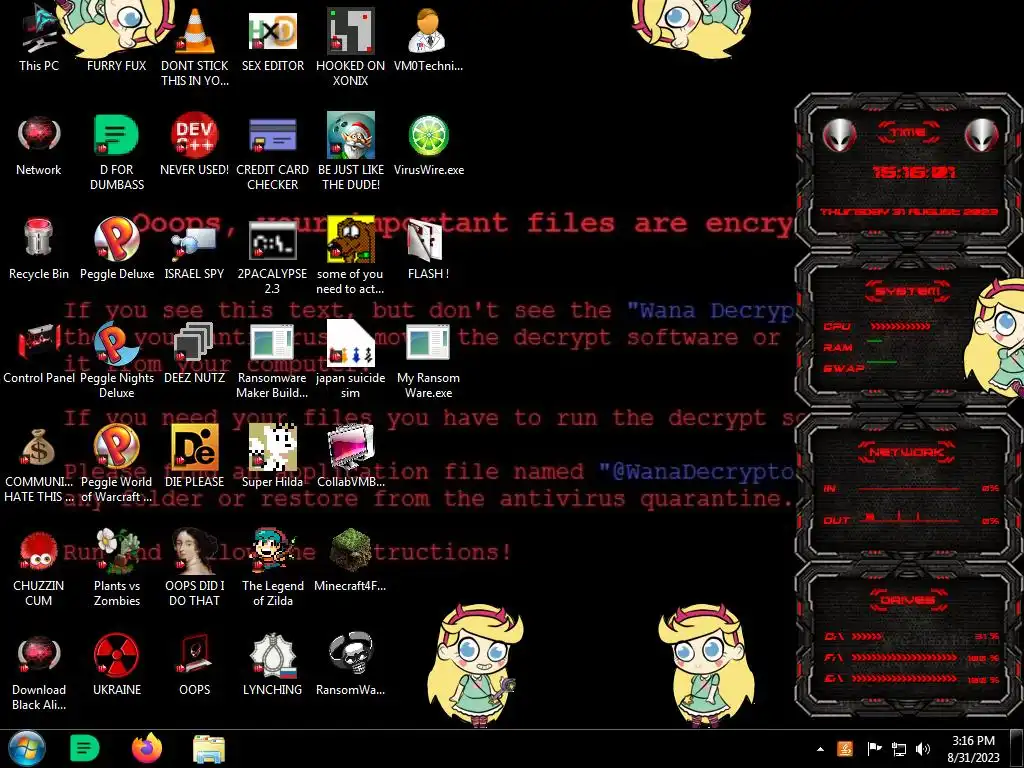Viewport: 1024px width, 768px height.
Task: Open the 2PACALYPSE 2.3 console shortcut
Action: [x=273, y=256]
